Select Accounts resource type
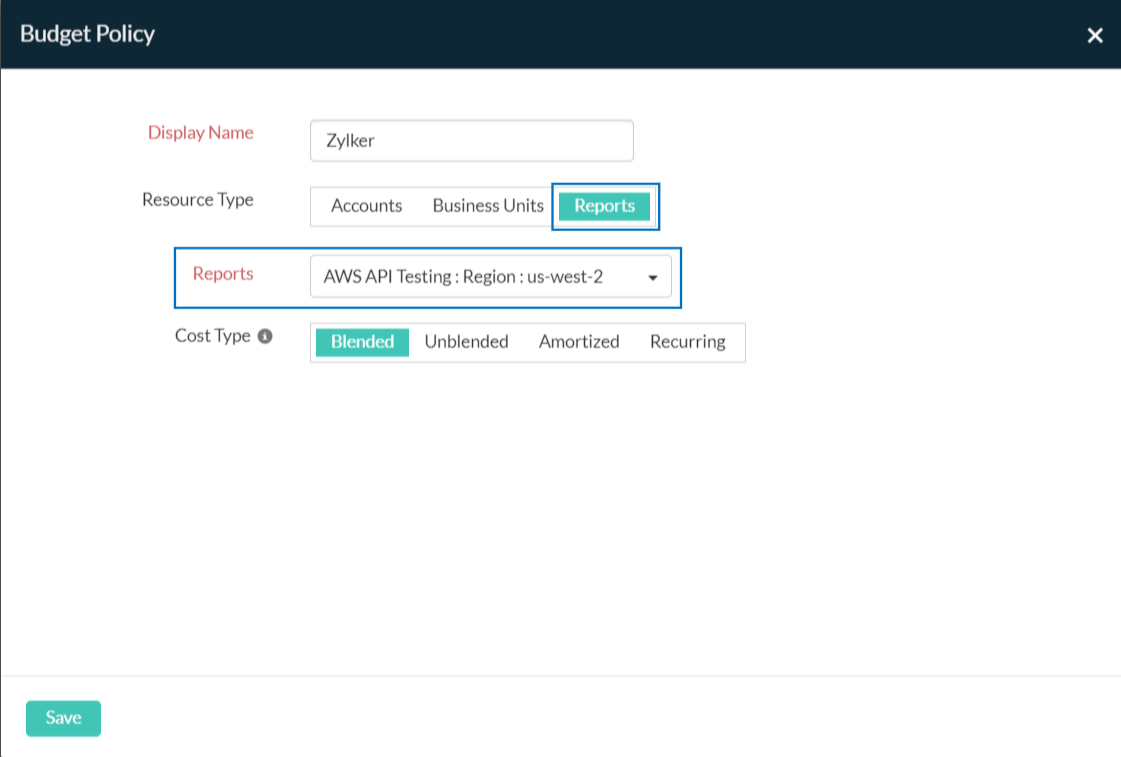Screen dimensions: 1121x757 [x=366, y=206]
